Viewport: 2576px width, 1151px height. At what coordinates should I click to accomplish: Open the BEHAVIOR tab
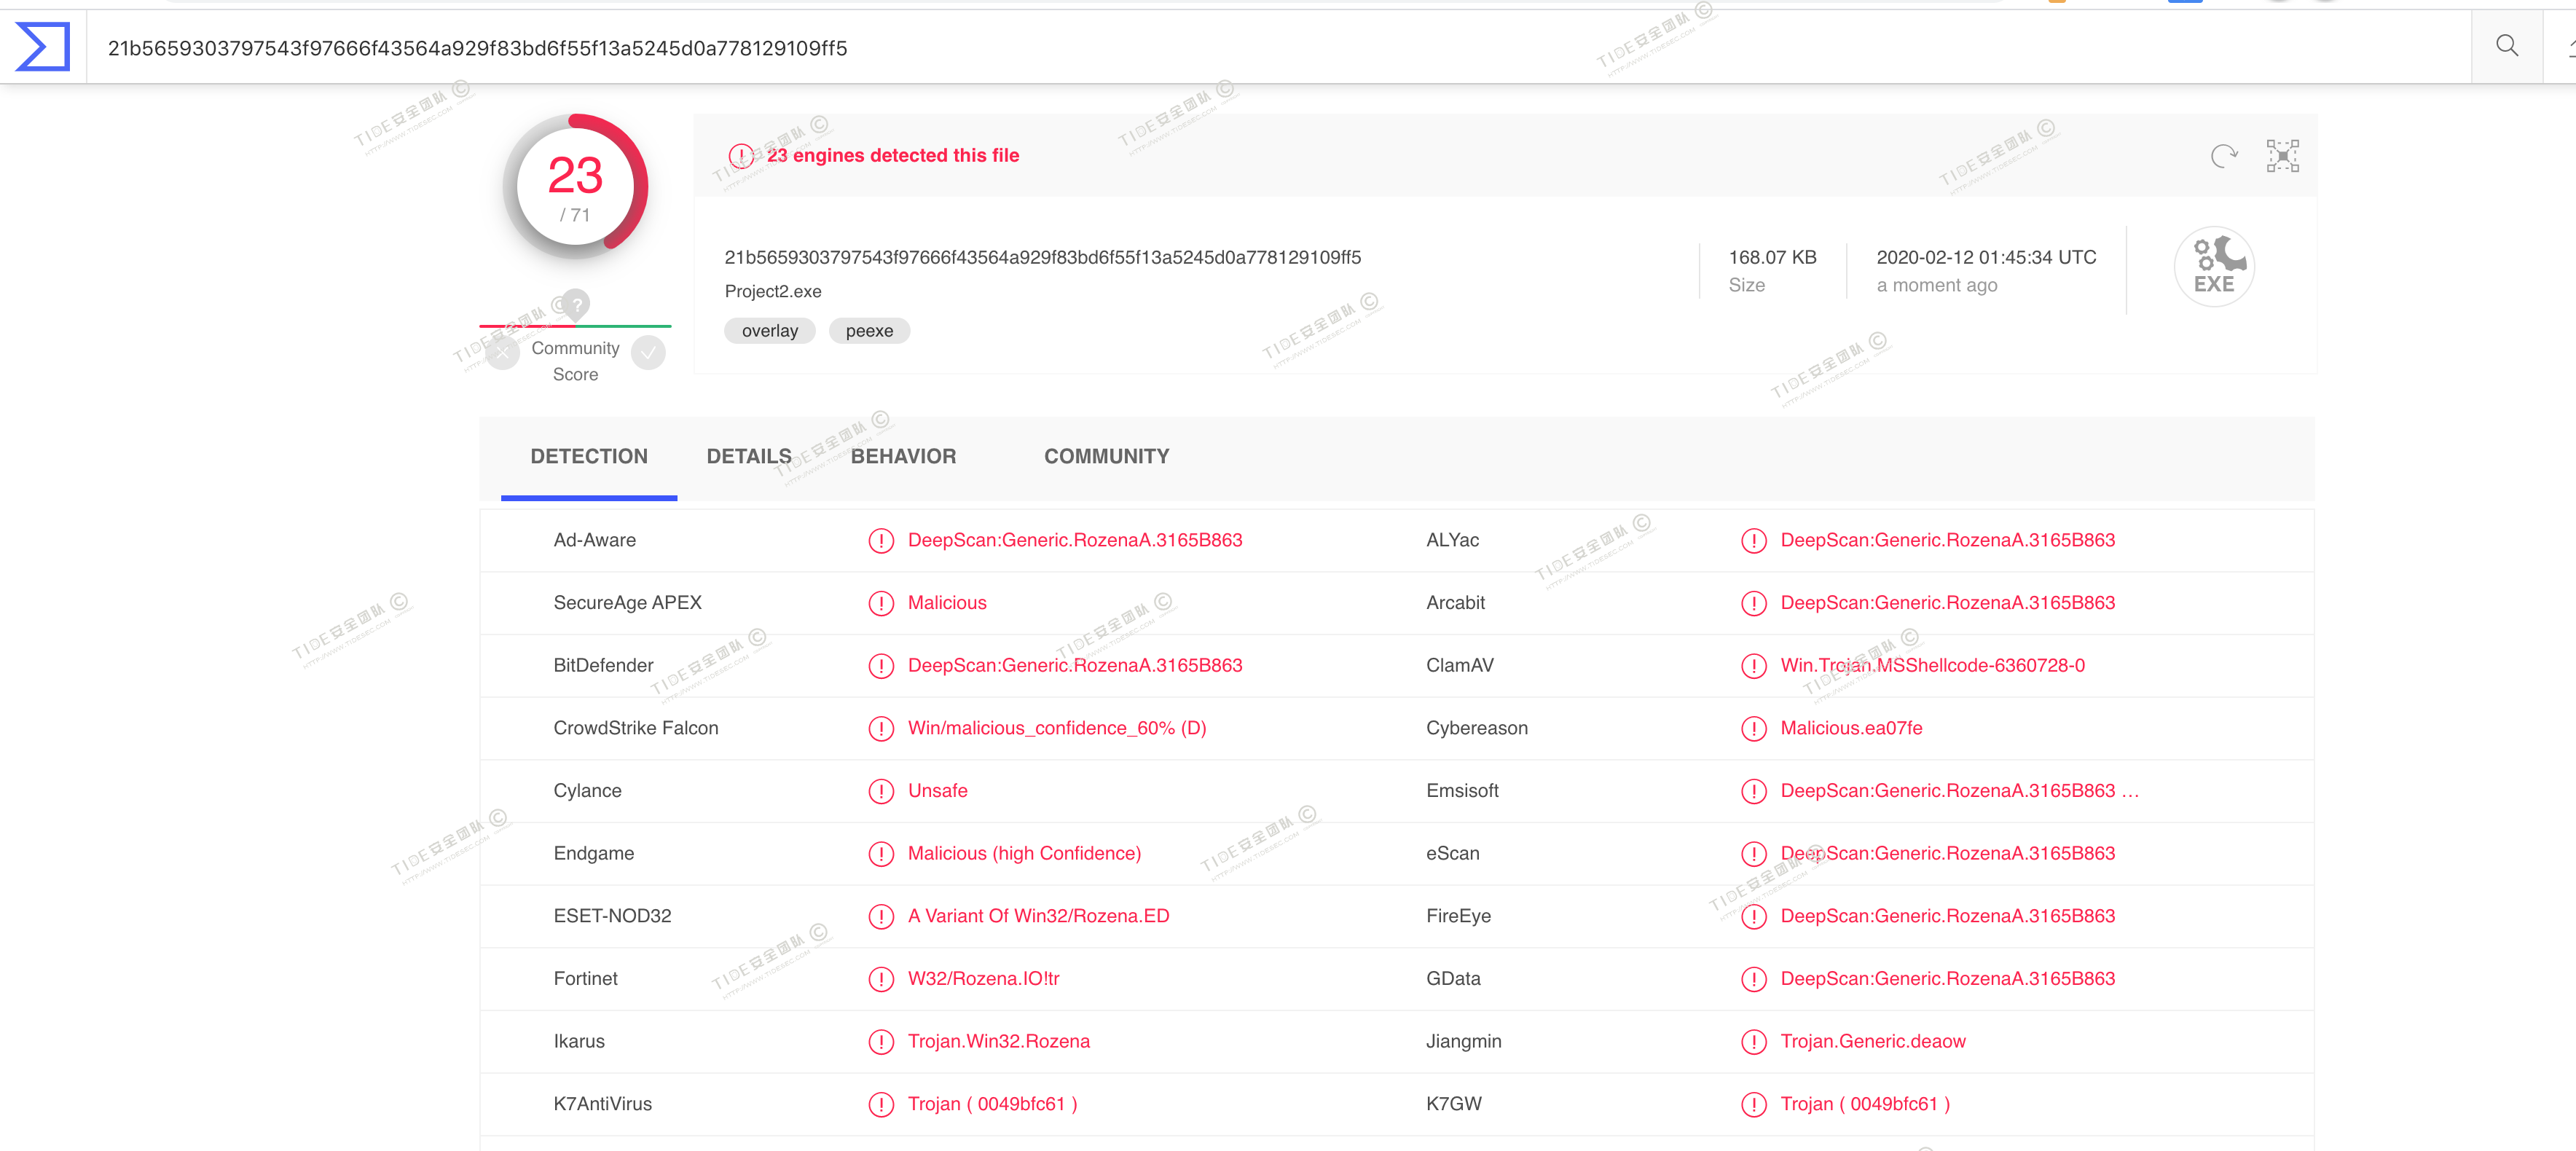coord(903,457)
